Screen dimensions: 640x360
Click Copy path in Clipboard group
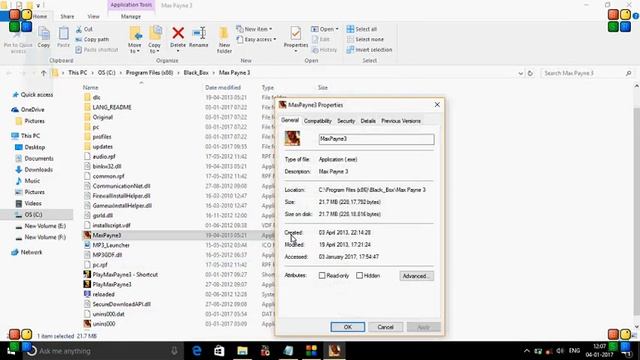92,40
